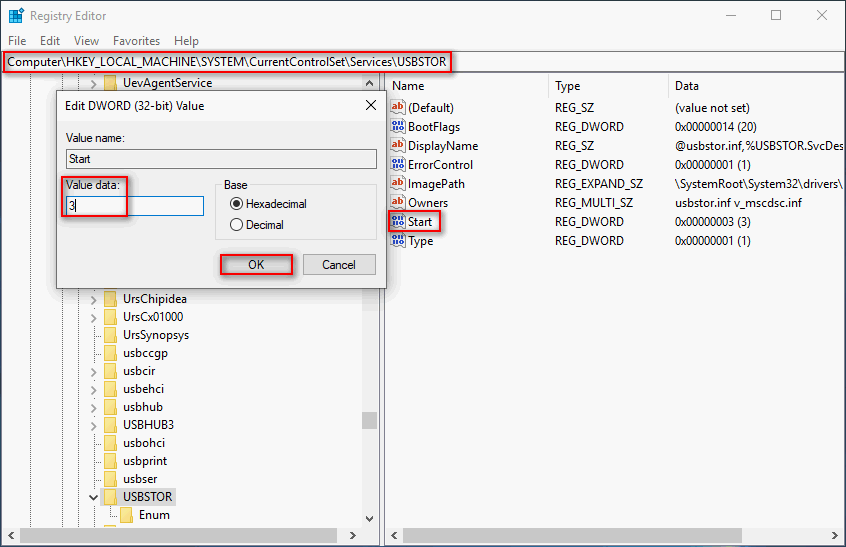Expand the UrsCx01000 tree node
846x547 pixels.
(93, 318)
